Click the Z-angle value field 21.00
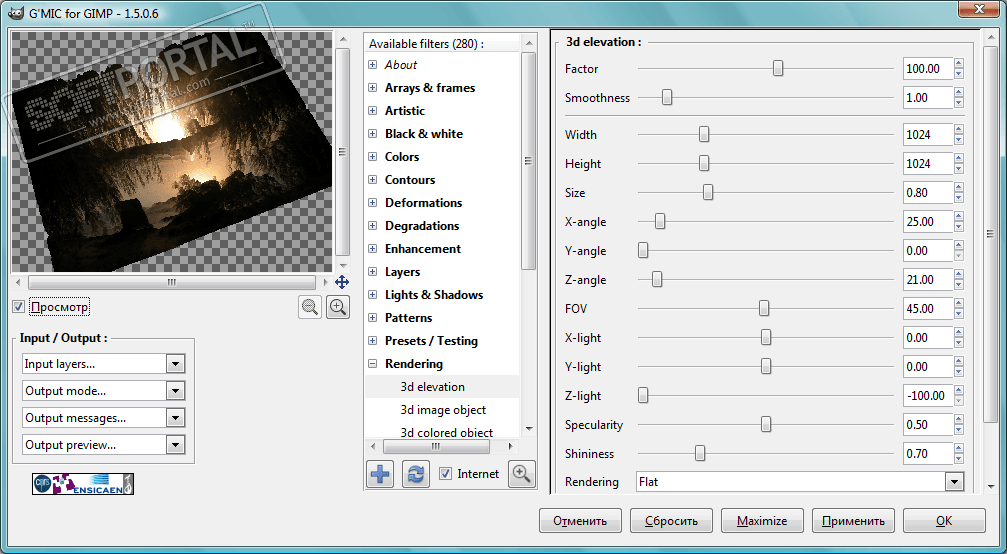The image size is (1007, 554). coord(928,280)
